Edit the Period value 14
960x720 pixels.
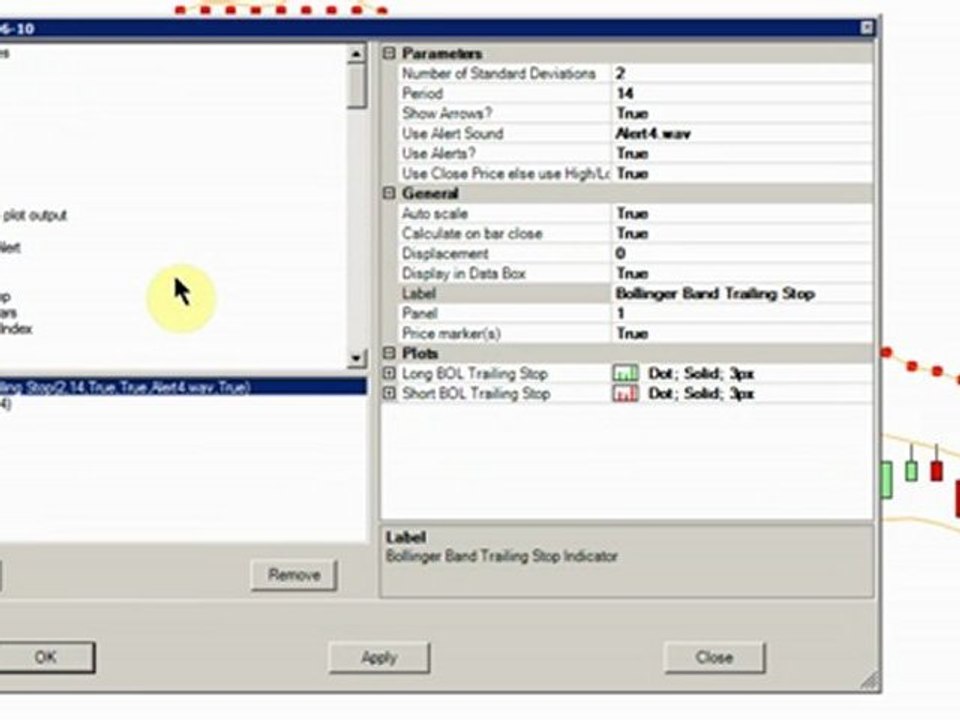coord(742,94)
